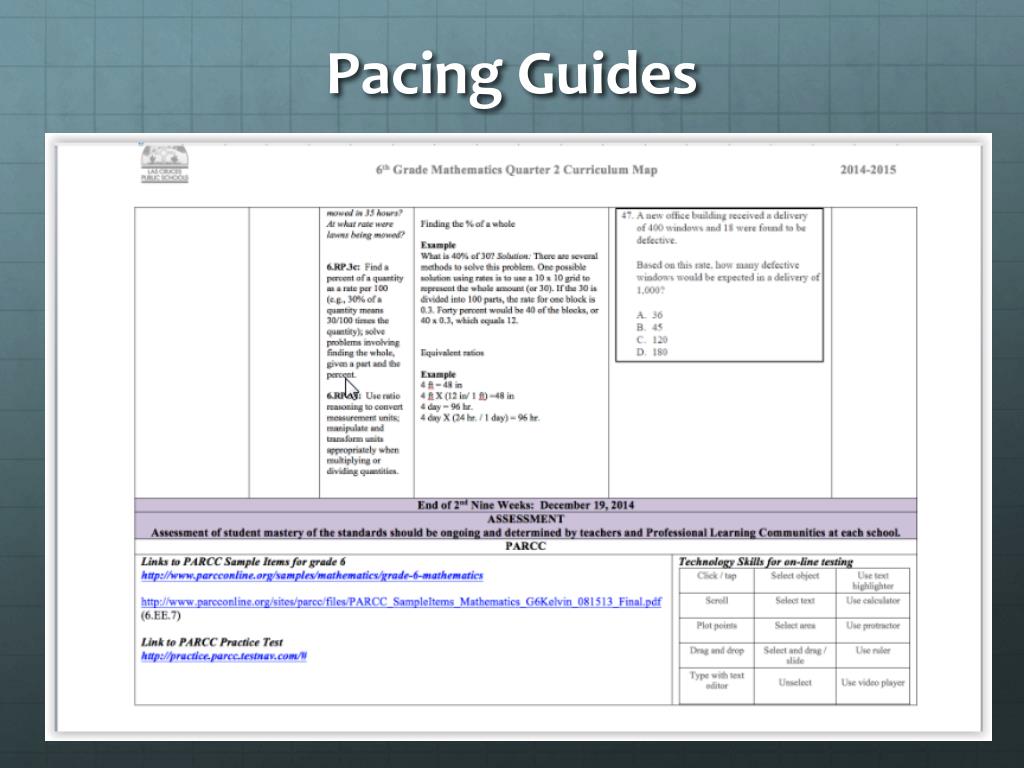Click the End of 2nd Nine Weeks row
This screenshot has width=1024, height=768.
click(526, 505)
